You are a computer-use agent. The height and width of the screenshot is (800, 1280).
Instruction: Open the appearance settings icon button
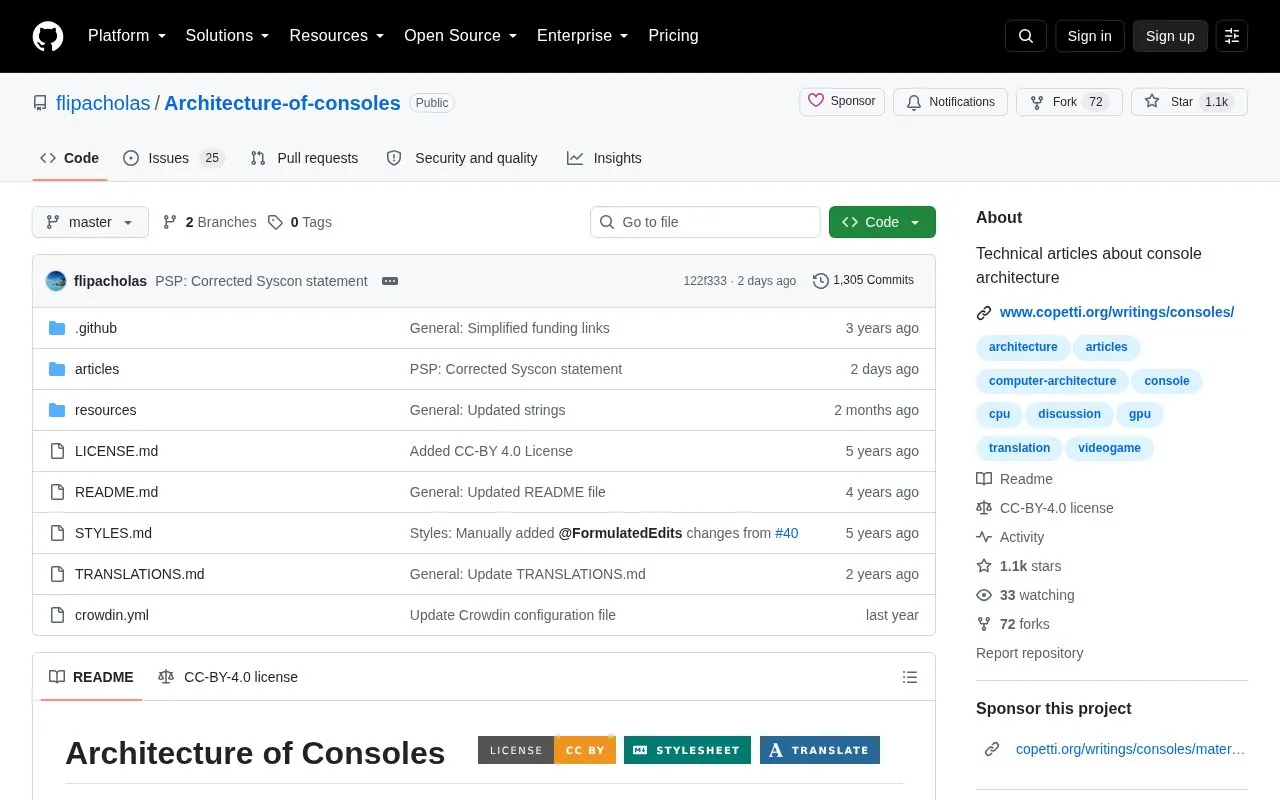(x=1232, y=36)
